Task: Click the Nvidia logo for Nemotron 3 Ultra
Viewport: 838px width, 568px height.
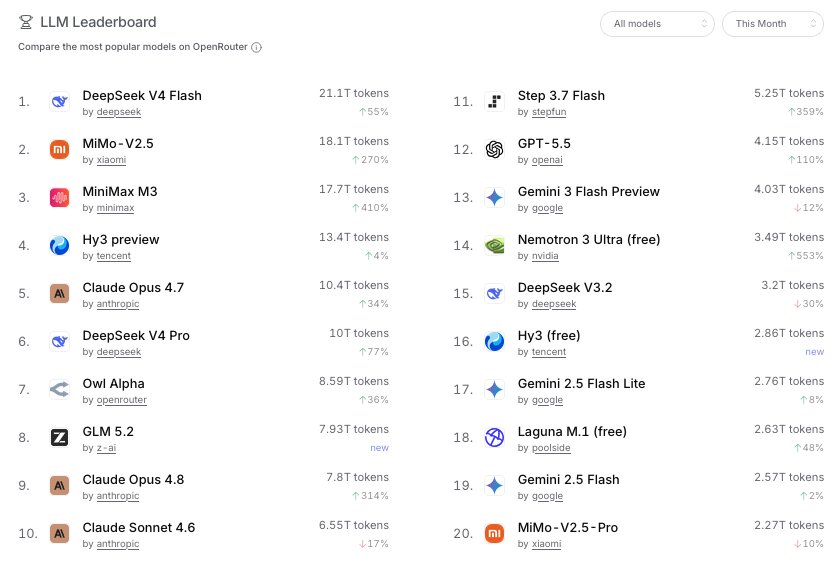Action: click(494, 245)
